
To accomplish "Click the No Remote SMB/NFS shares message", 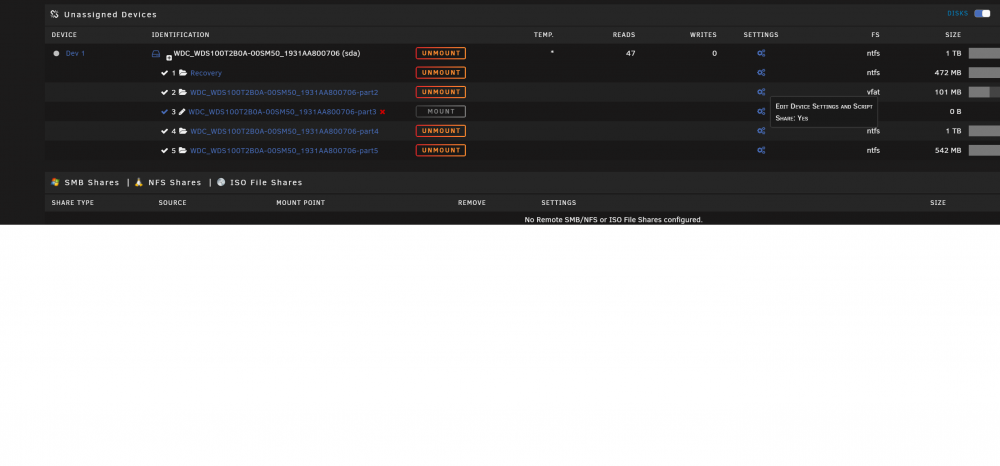I will point(613,219).
